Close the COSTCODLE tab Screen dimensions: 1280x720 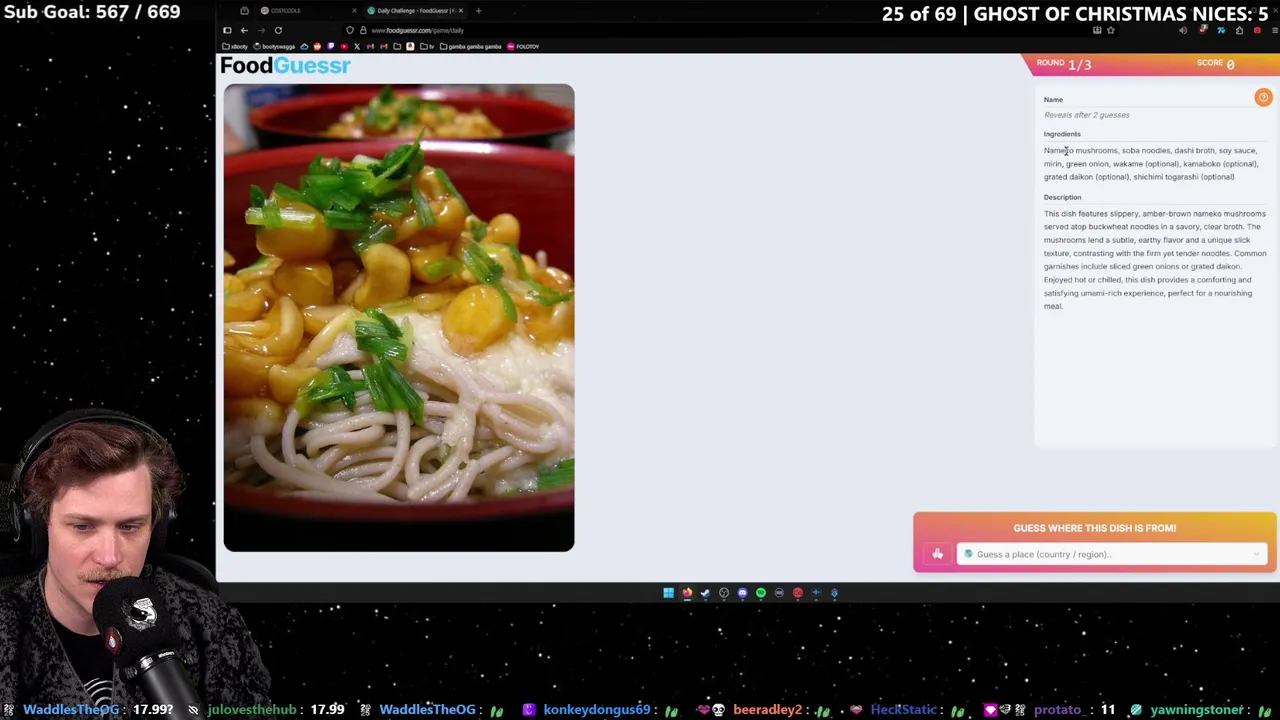point(354,11)
